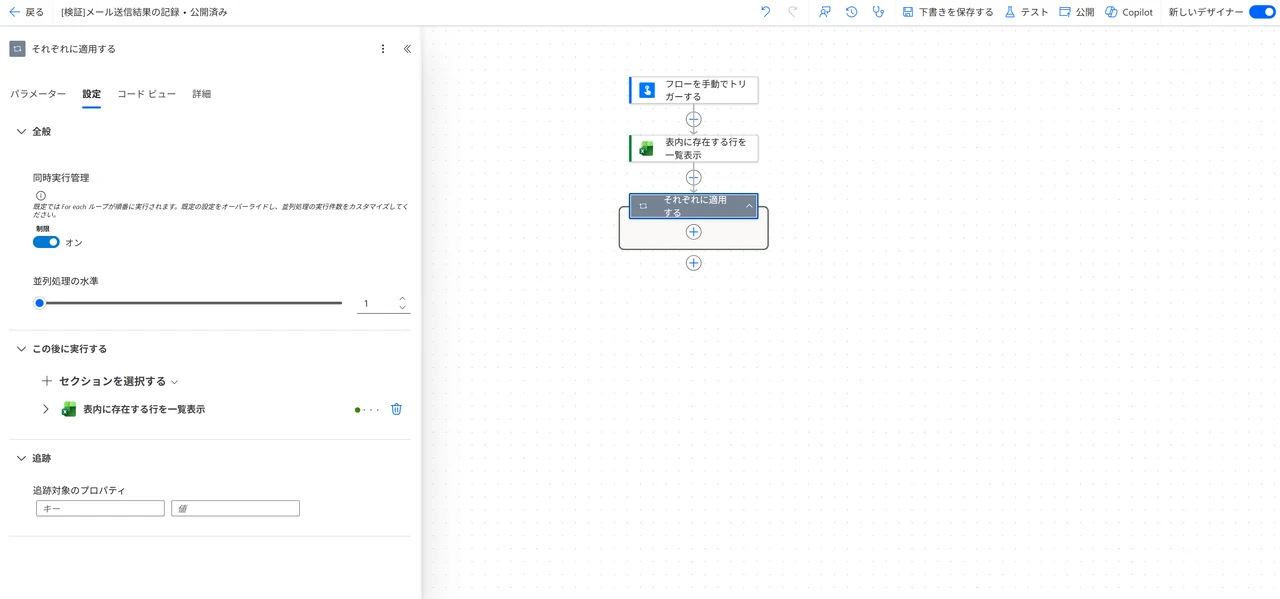
Task: Open the コード ビュー tab
Action: click(x=146, y=94)
